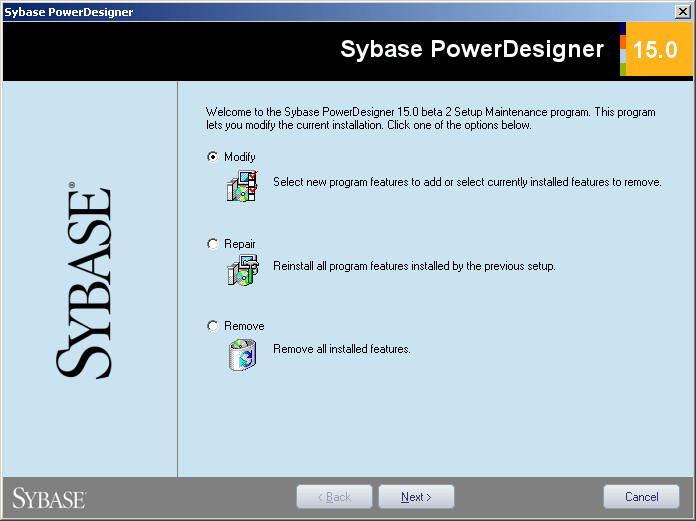Choose the Repair radio option
This screenshot has height=521, width=696.
point(213,244)
